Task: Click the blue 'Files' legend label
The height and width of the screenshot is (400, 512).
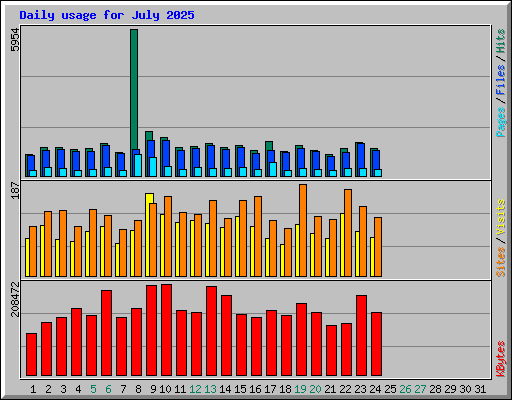Action: tap(500, 79)
